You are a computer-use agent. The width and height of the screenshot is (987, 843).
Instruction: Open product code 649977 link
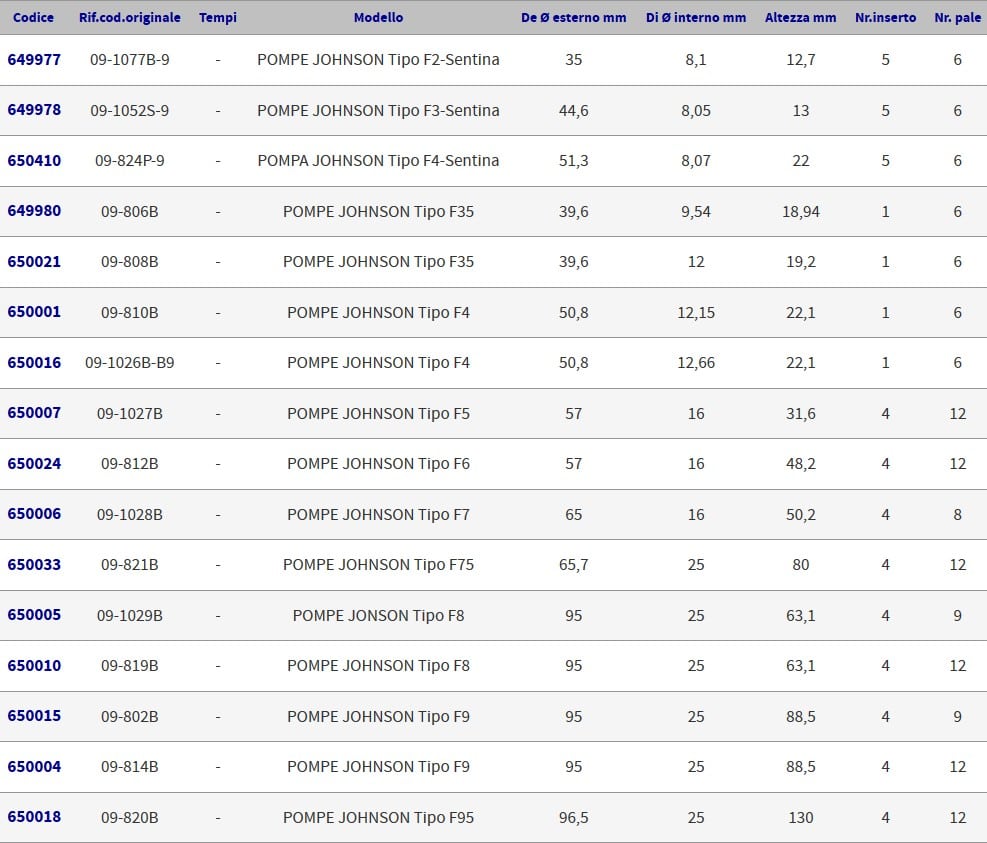(34, 60)
